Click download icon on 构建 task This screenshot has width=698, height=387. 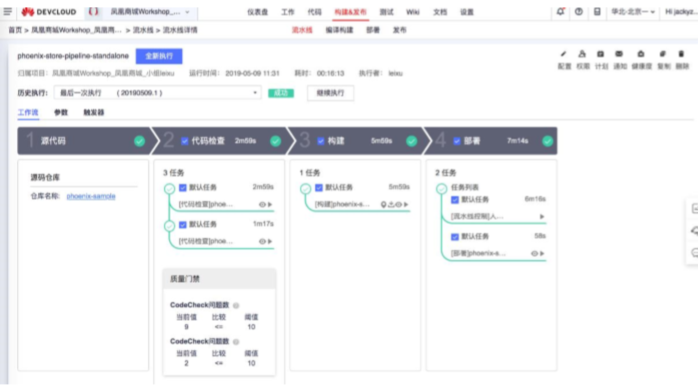point(391,204)
